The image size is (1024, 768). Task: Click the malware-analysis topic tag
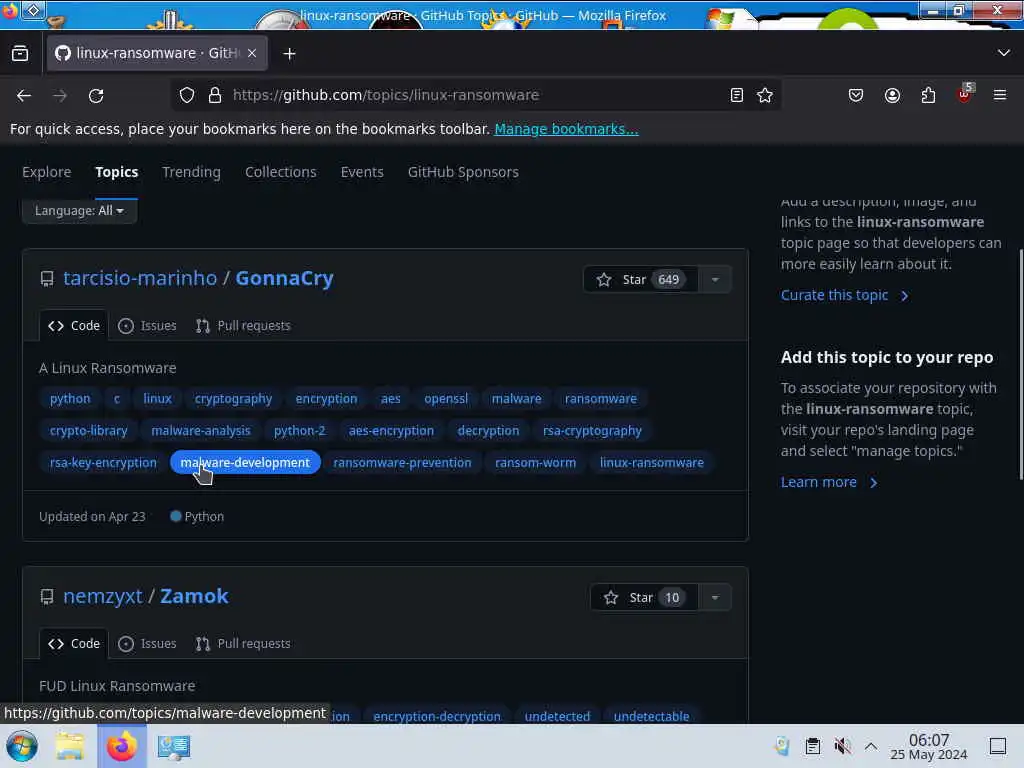200,431
